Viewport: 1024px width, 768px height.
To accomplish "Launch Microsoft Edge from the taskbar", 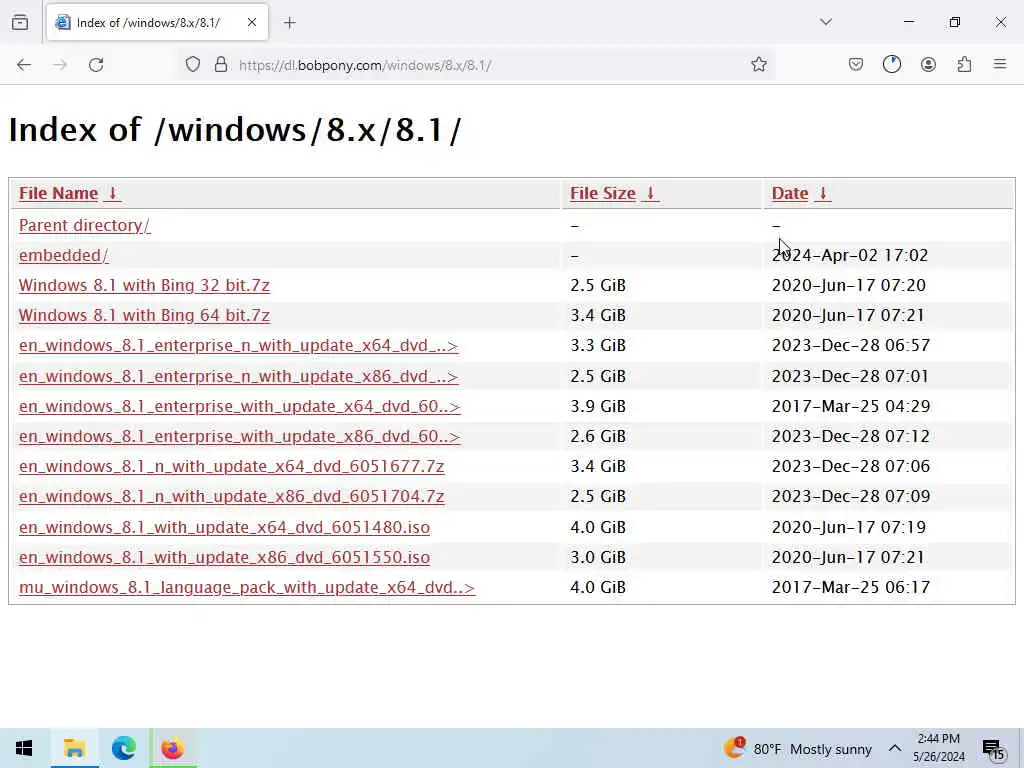I will (x=123, y=748).
